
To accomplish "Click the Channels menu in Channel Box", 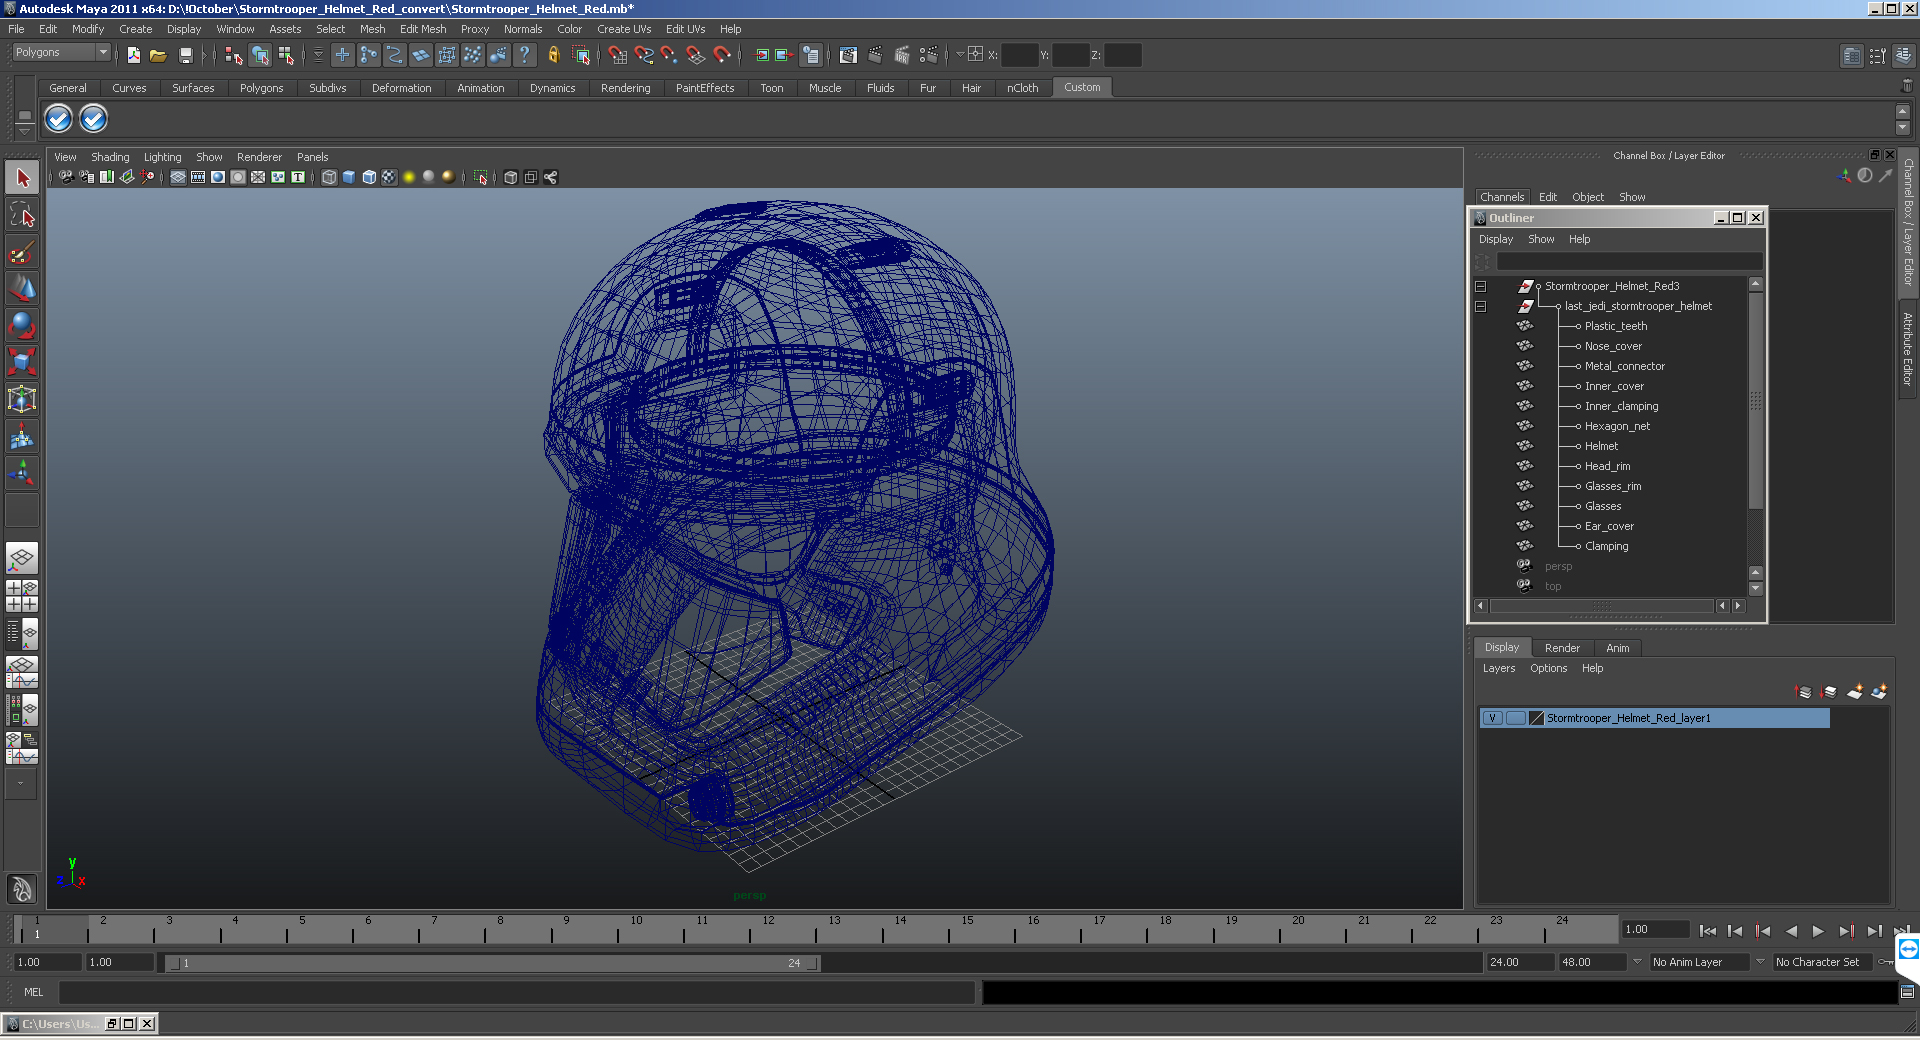I will (x=1502, y=197).
